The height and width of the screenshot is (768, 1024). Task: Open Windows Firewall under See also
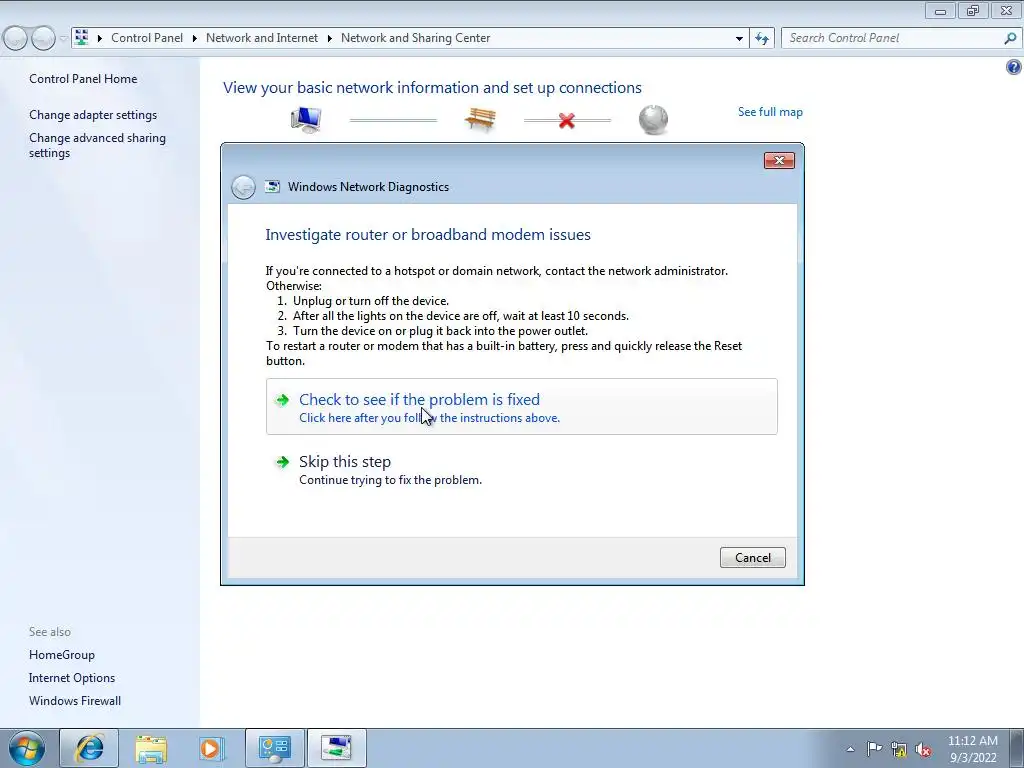click(x=74, y=701)
